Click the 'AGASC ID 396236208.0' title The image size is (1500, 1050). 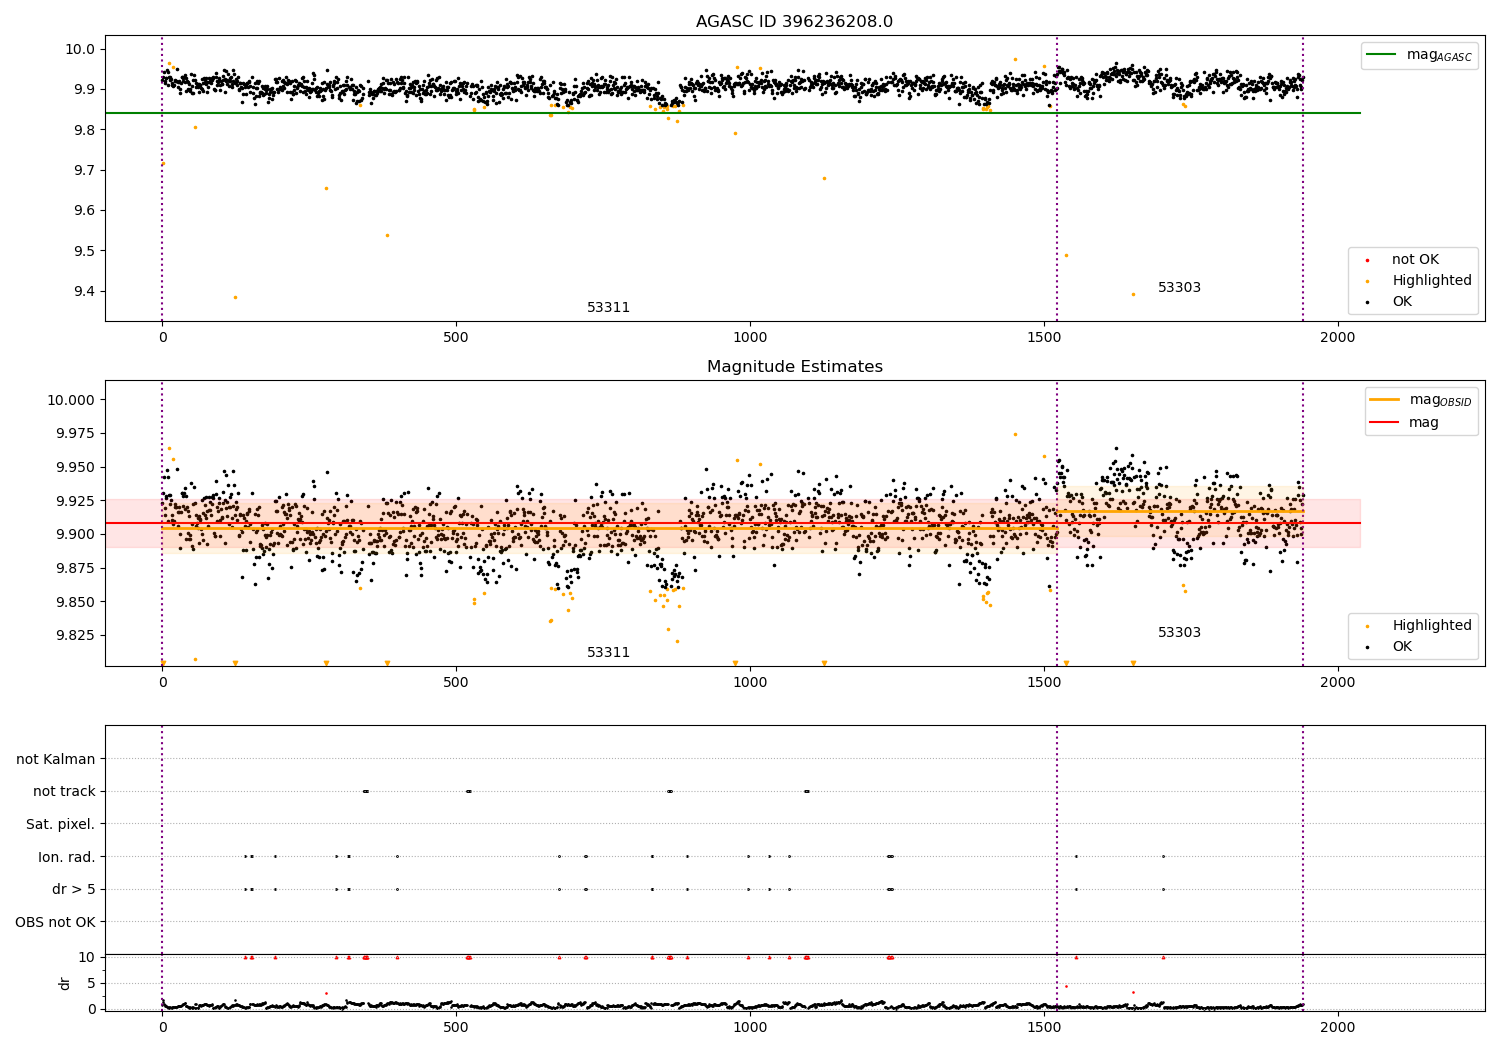(x=794, y=22)
